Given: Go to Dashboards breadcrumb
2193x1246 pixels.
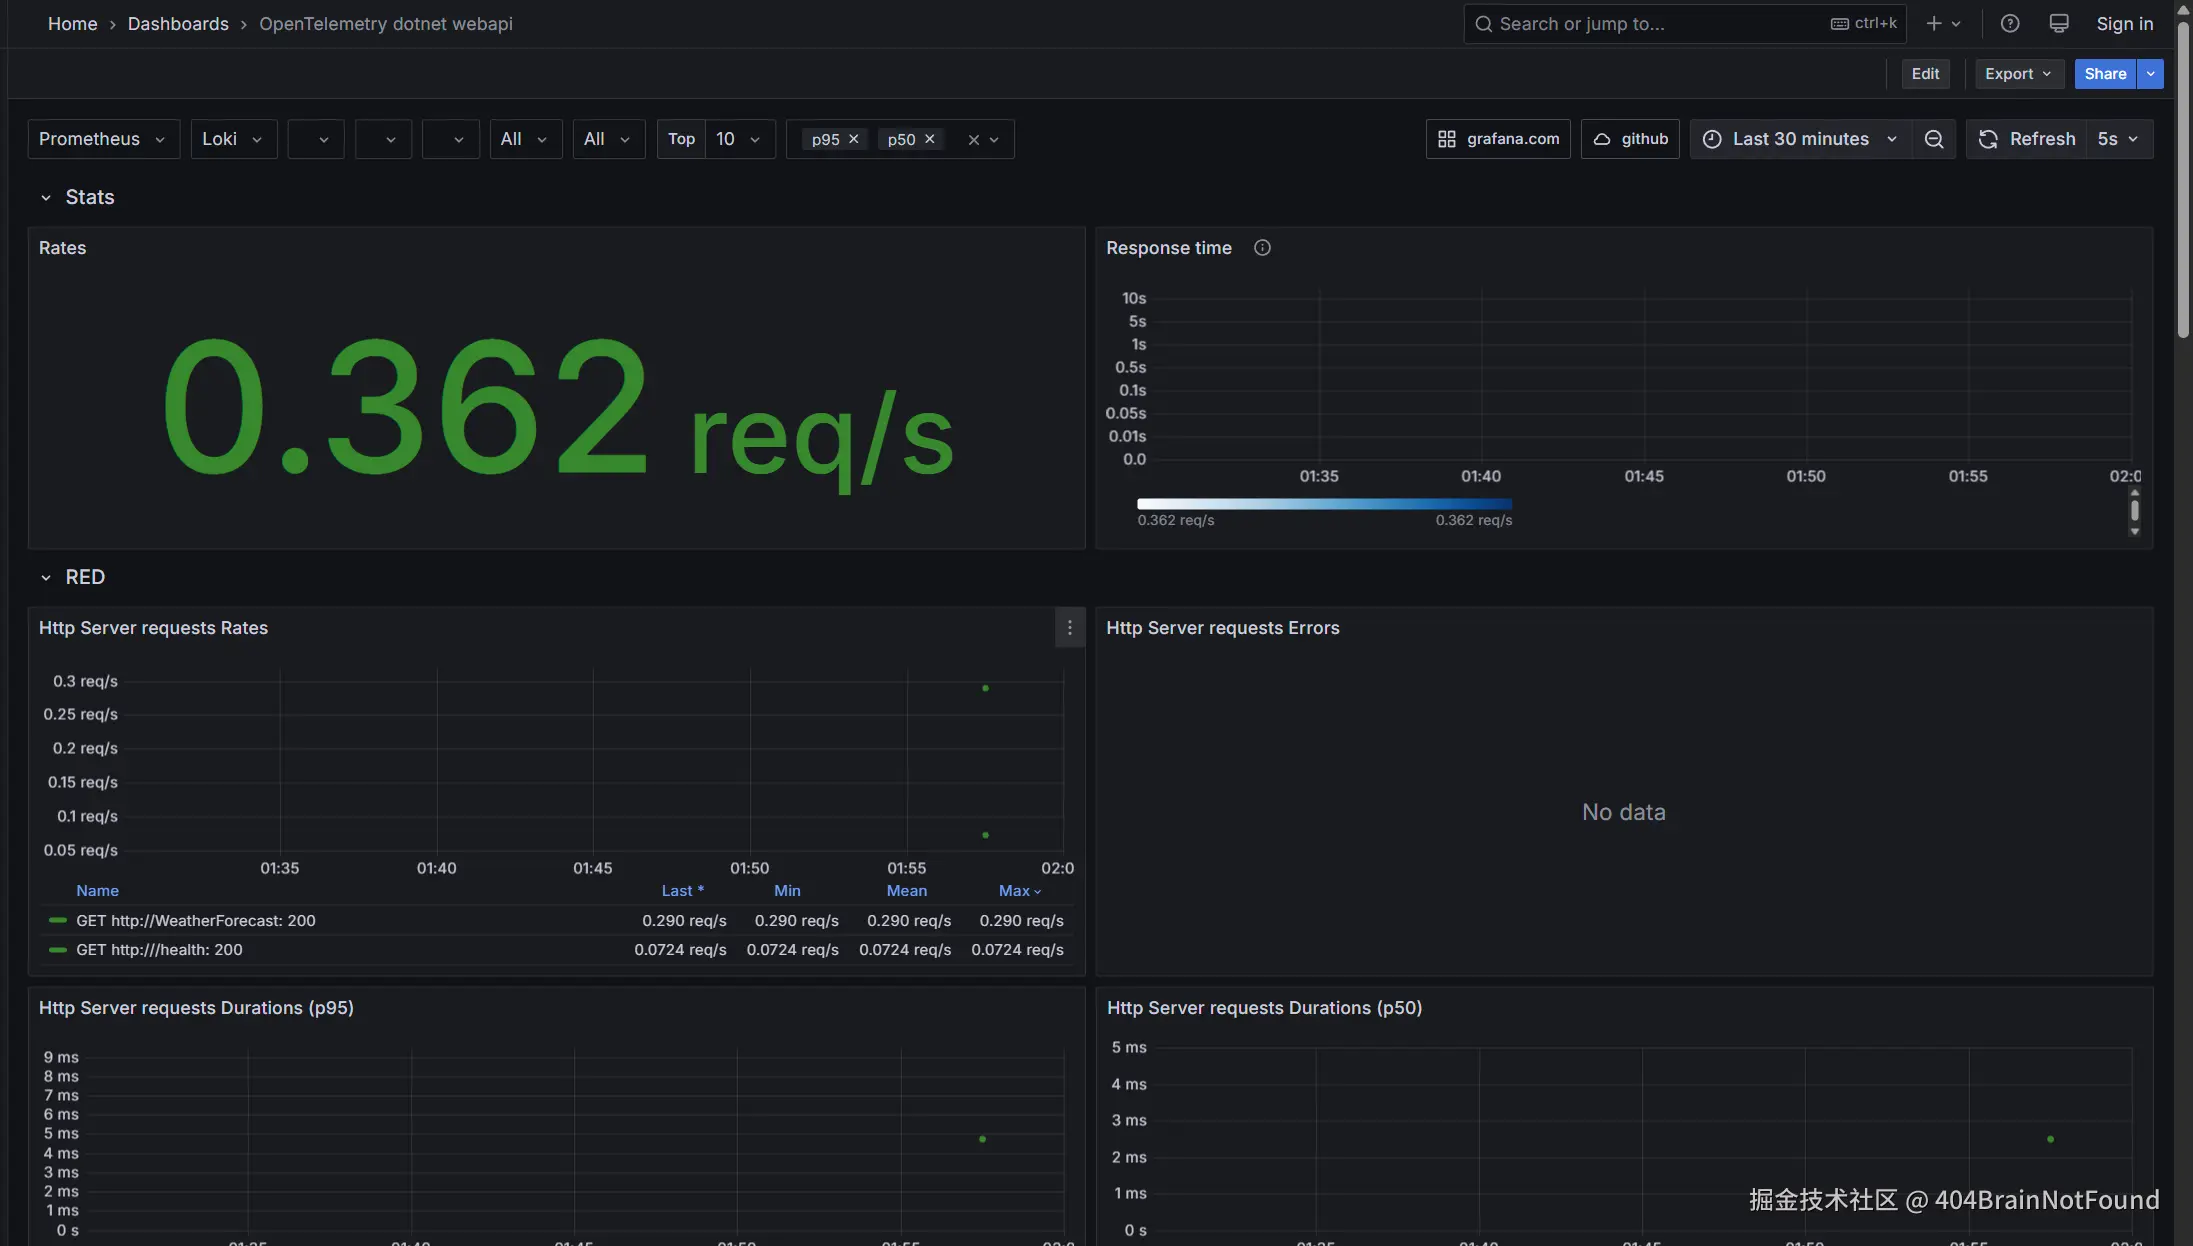Looking at the screenshot, I should tap(178, 24).
